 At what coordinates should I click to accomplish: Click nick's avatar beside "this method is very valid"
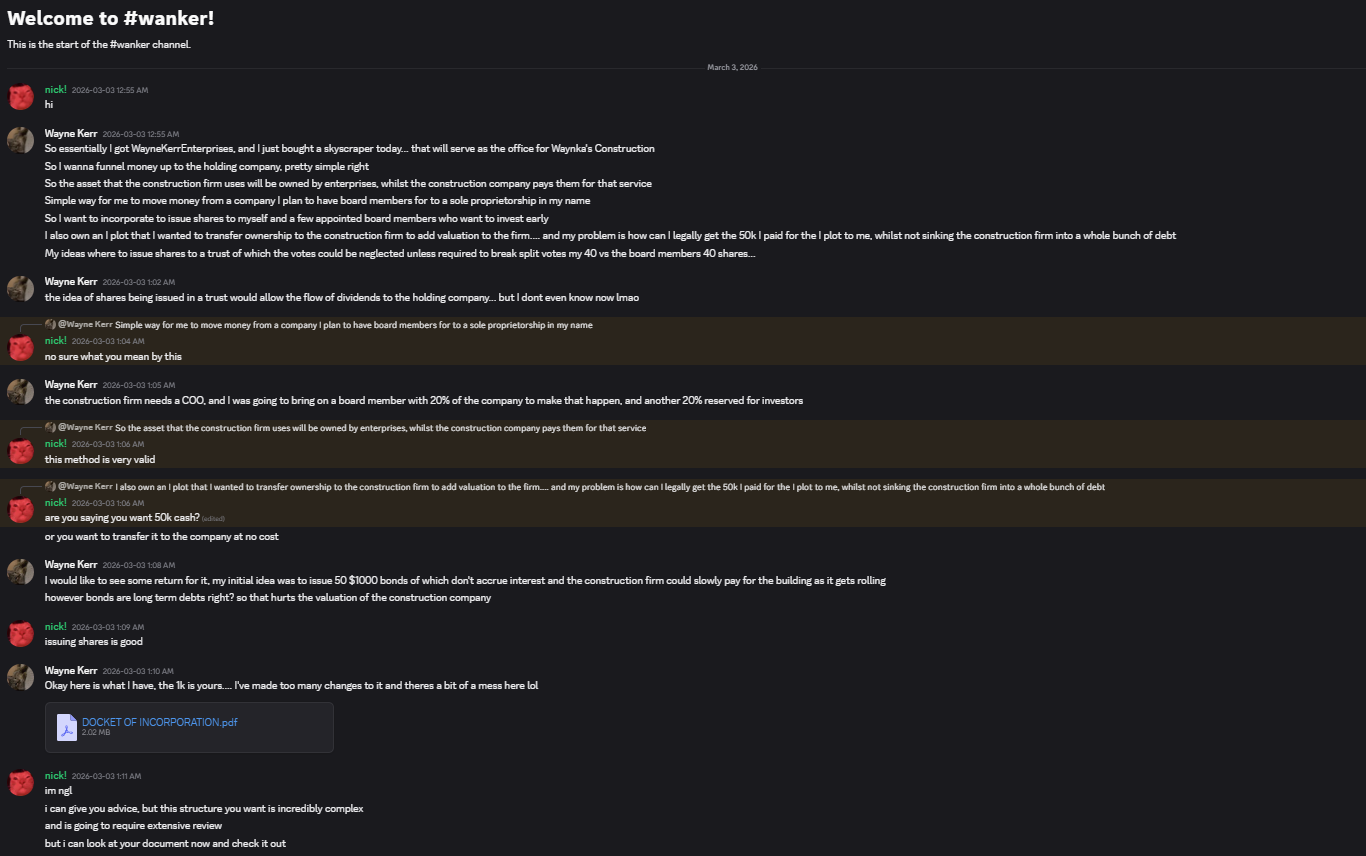[21, 451]
